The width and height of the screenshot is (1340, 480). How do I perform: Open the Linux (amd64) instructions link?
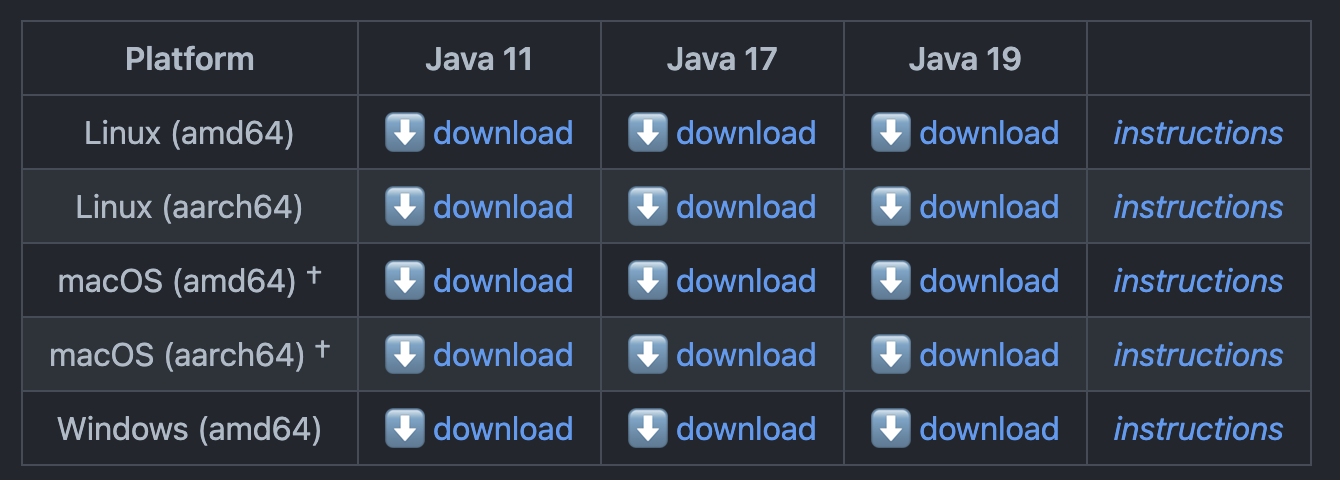[1198, 132]
